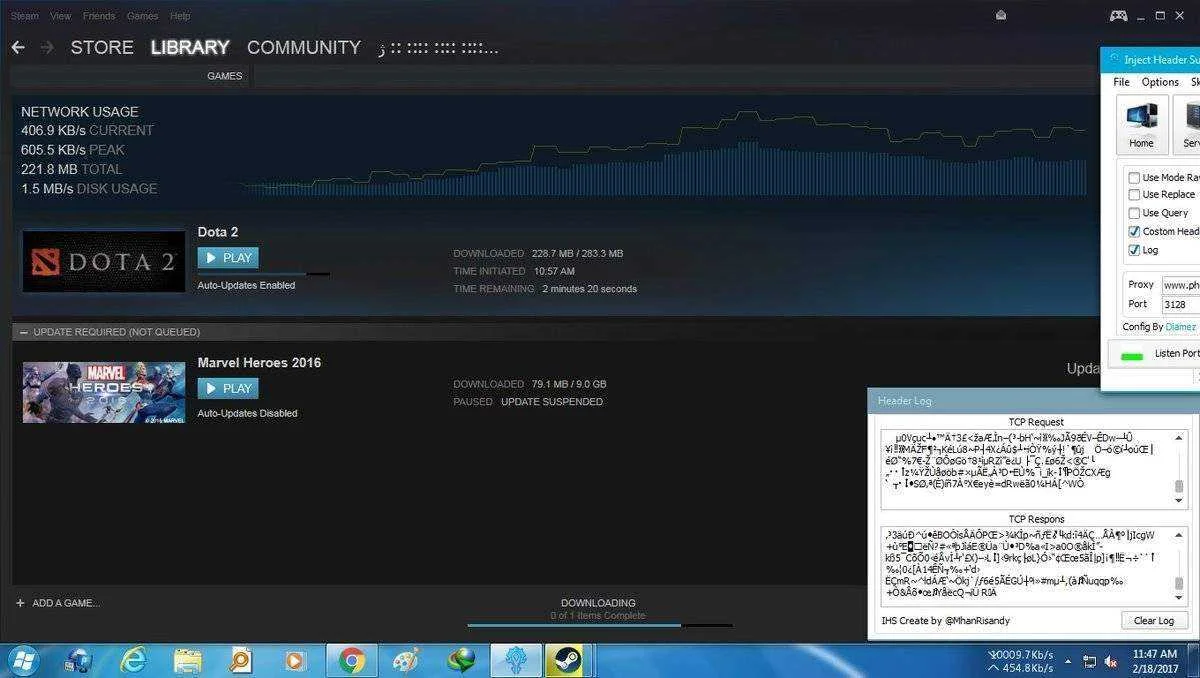Open the Paint palette taskbar icon
The height and width of the screenshot is (678, 1200).
coord(405,660)
